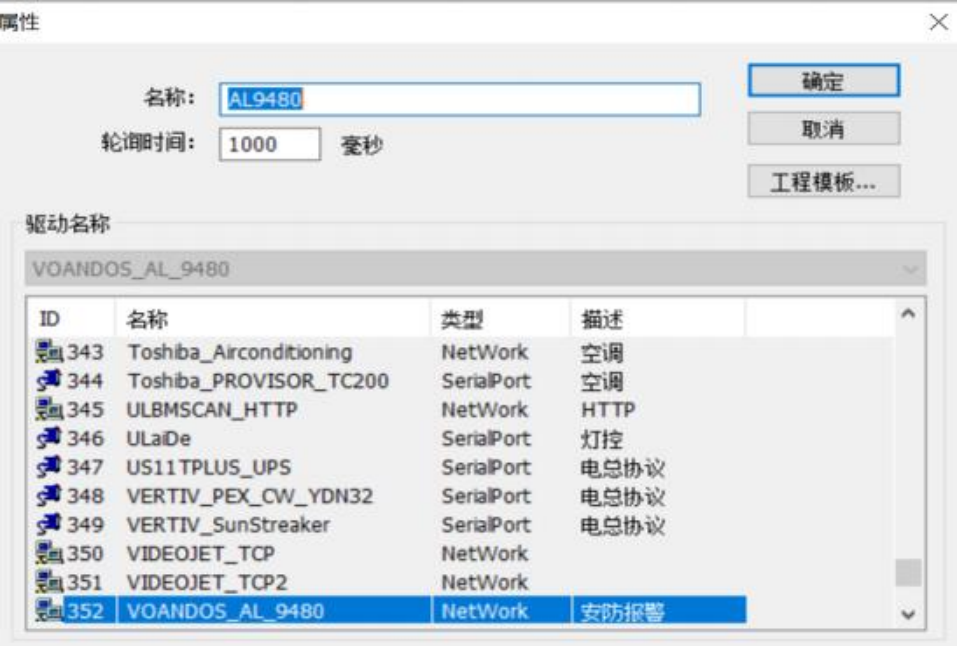This screenshot has height=647, width=957.
Task: Sort list by 类型 column header
Action: point(500,319)
